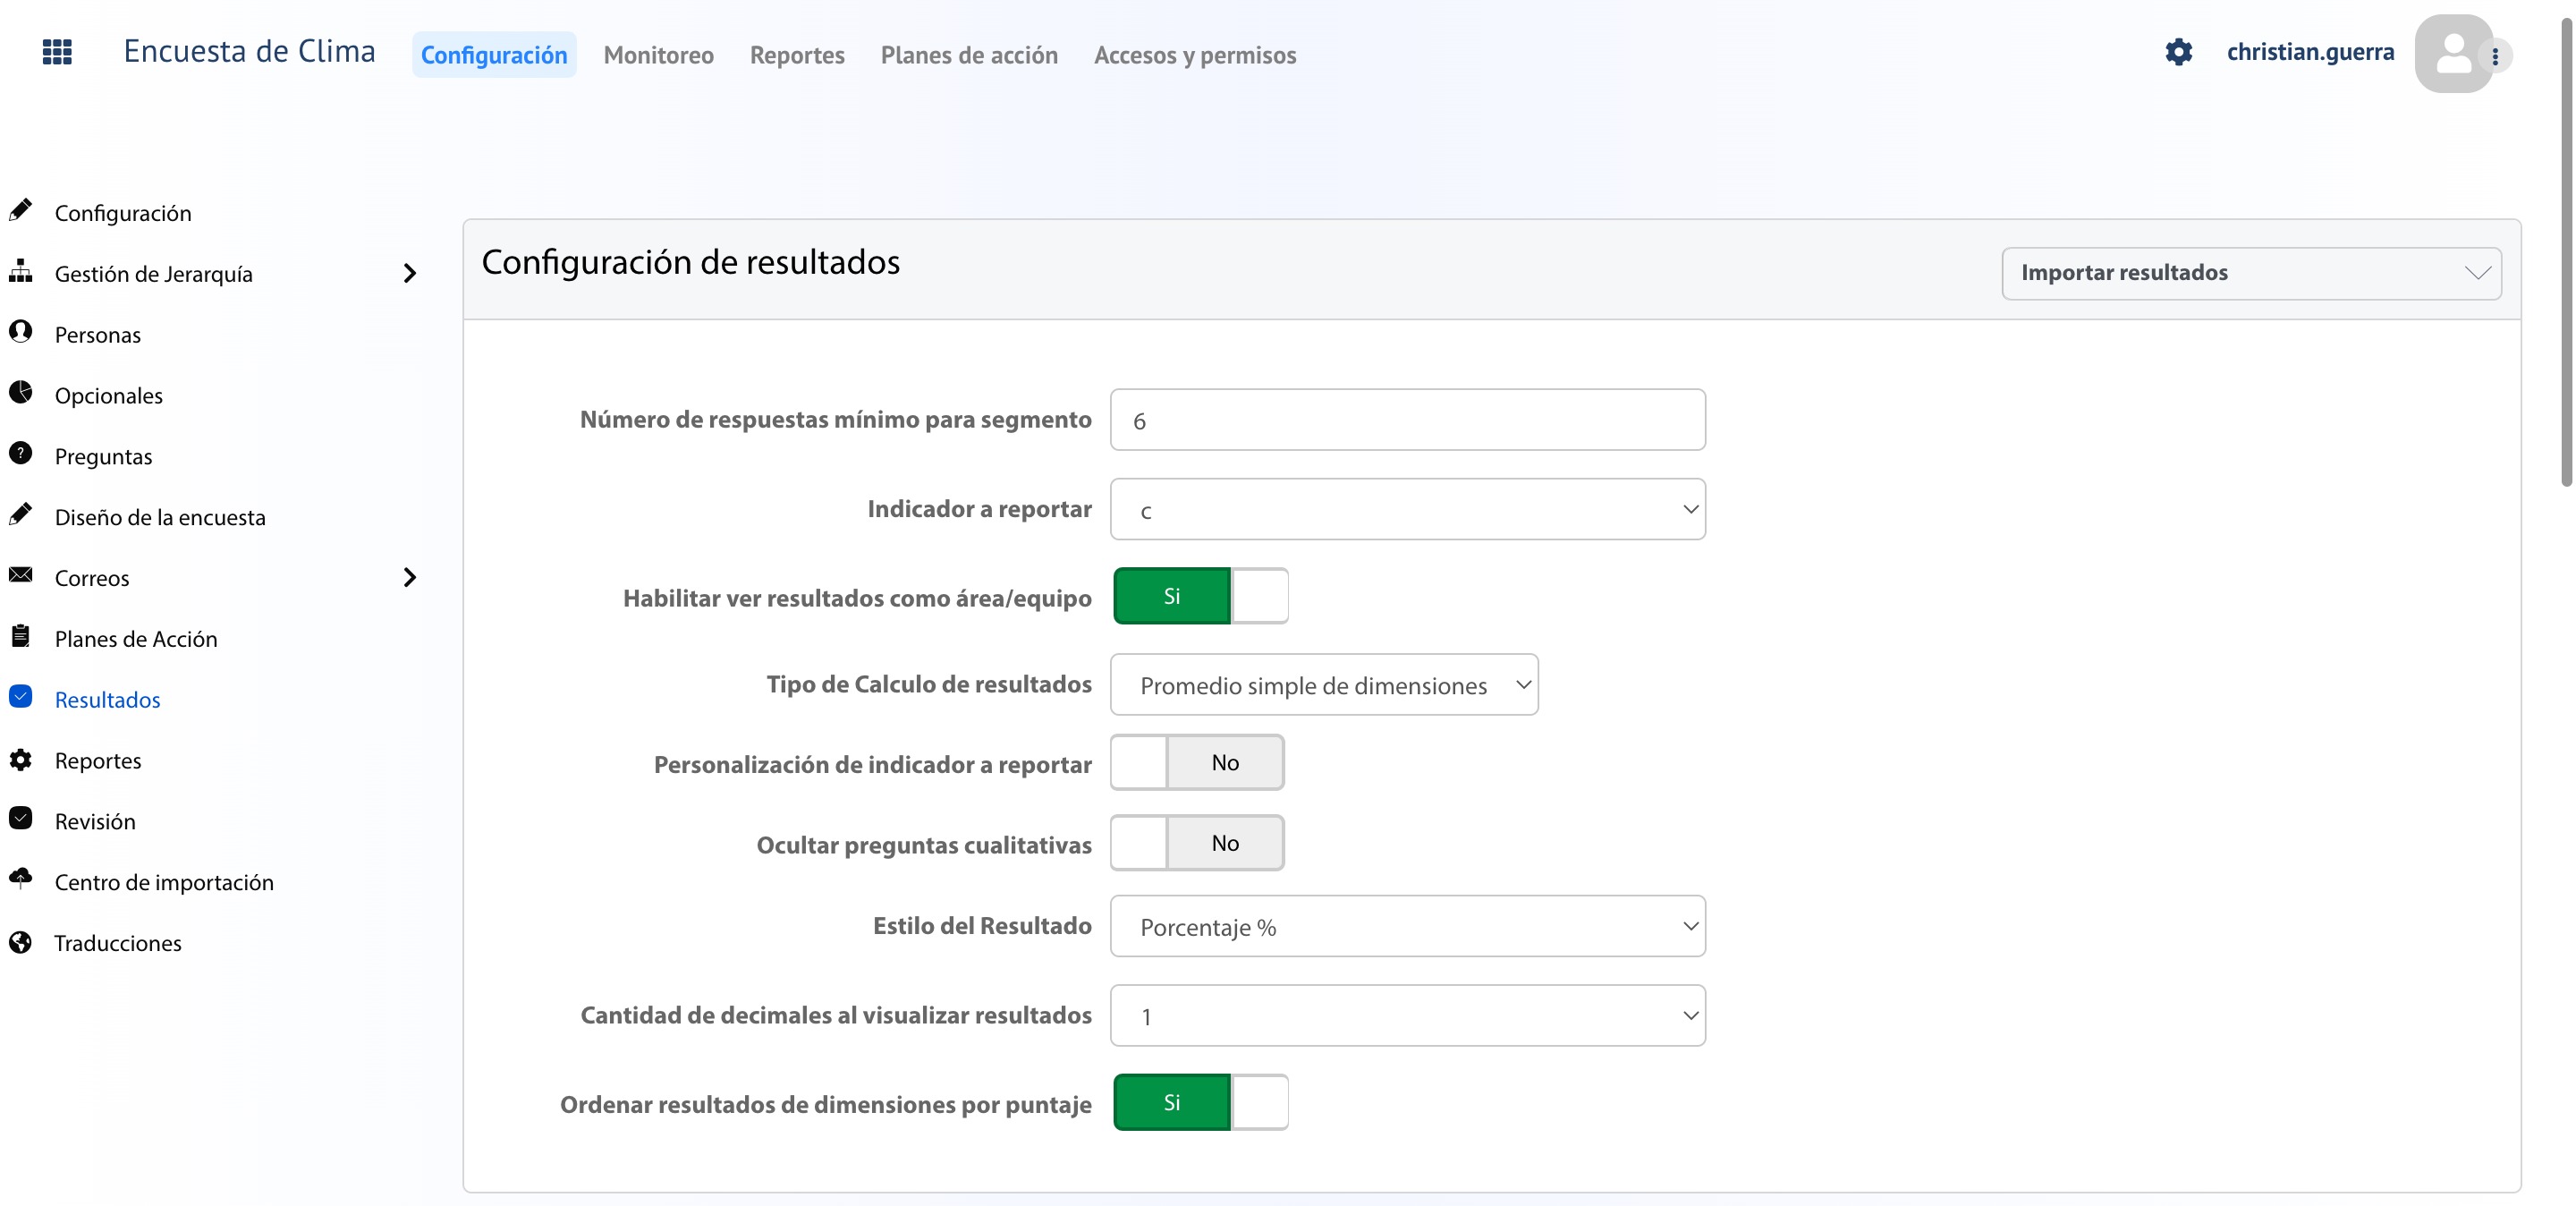The image size is (2576, 1206).
Task: Click the pencil icon for Diseño de la encuesta
Action: click(20, 514)
